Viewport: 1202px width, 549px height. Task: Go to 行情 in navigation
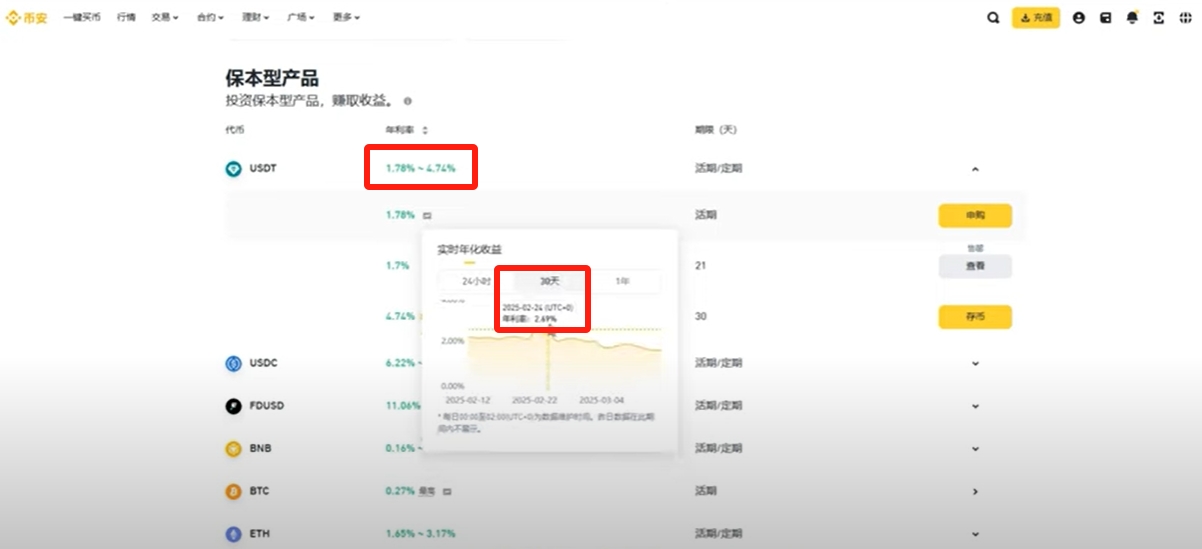point(126,17)
